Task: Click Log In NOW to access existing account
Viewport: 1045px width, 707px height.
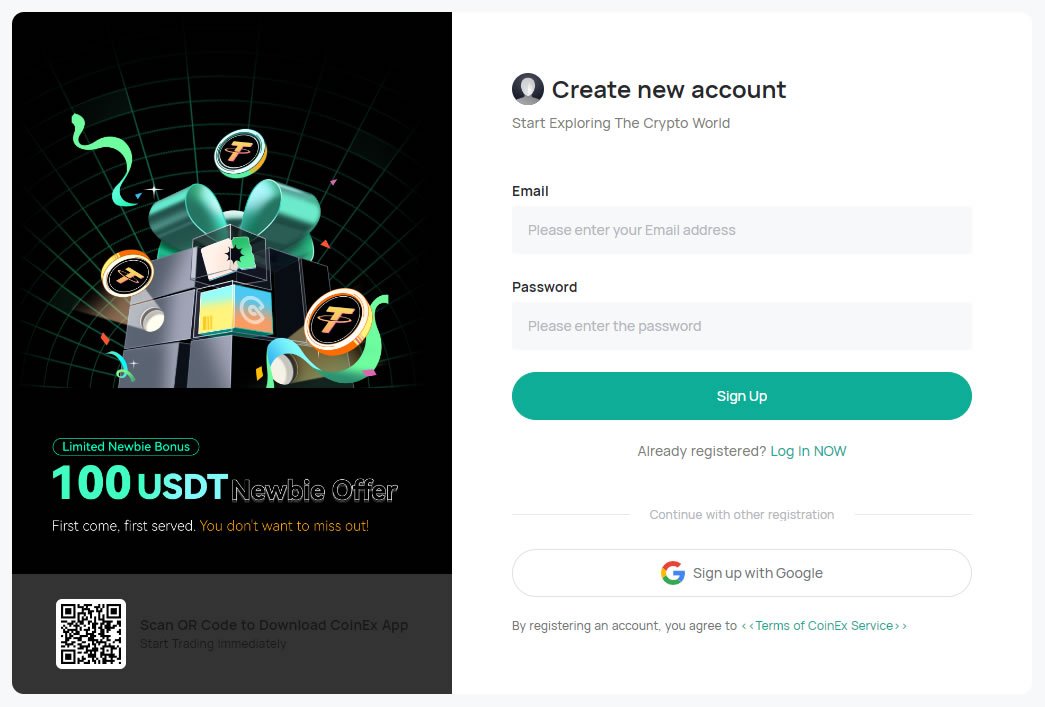Action: coord(808,451)
